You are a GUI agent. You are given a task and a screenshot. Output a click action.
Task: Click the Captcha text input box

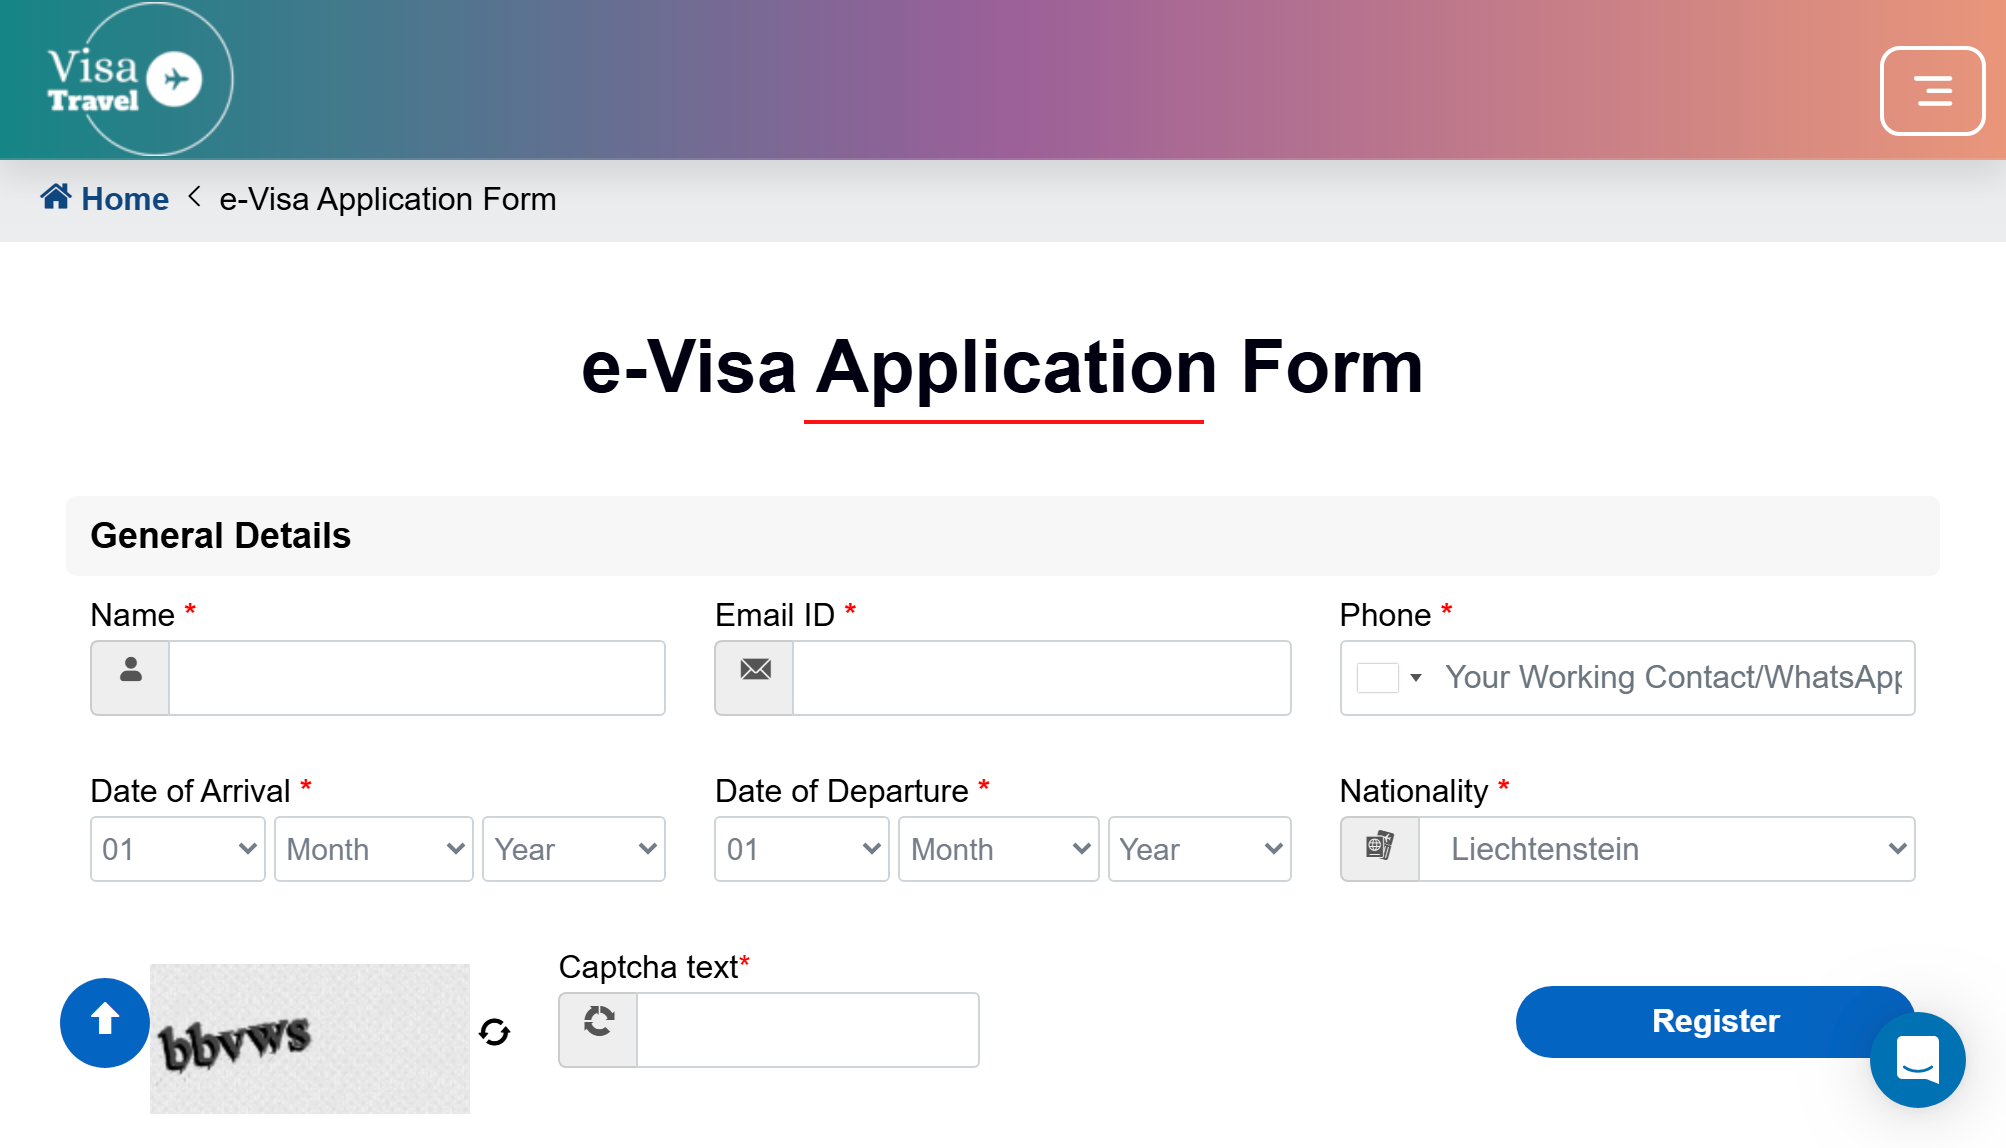[807, 1030]
